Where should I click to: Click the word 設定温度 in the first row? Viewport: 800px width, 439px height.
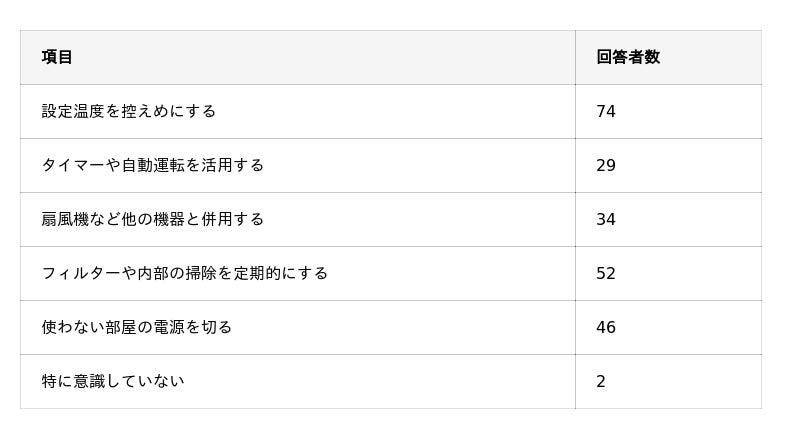(x=73, y=111)
